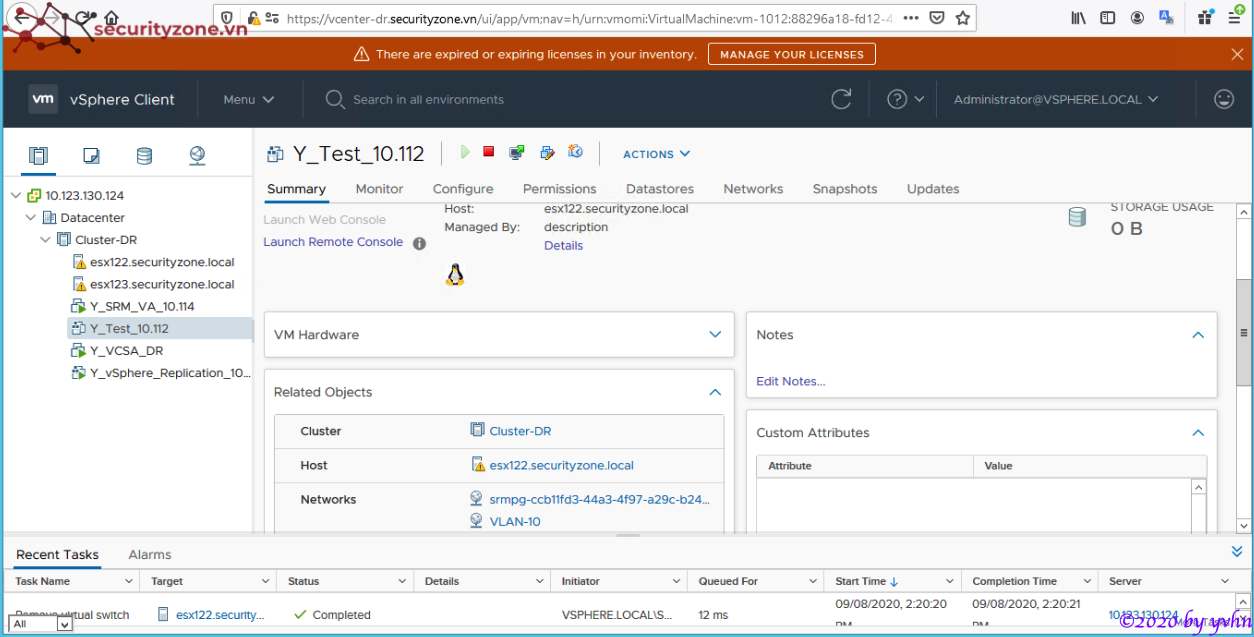
Task: Open Firefox hamburger menu
Action: (1237, 18)
